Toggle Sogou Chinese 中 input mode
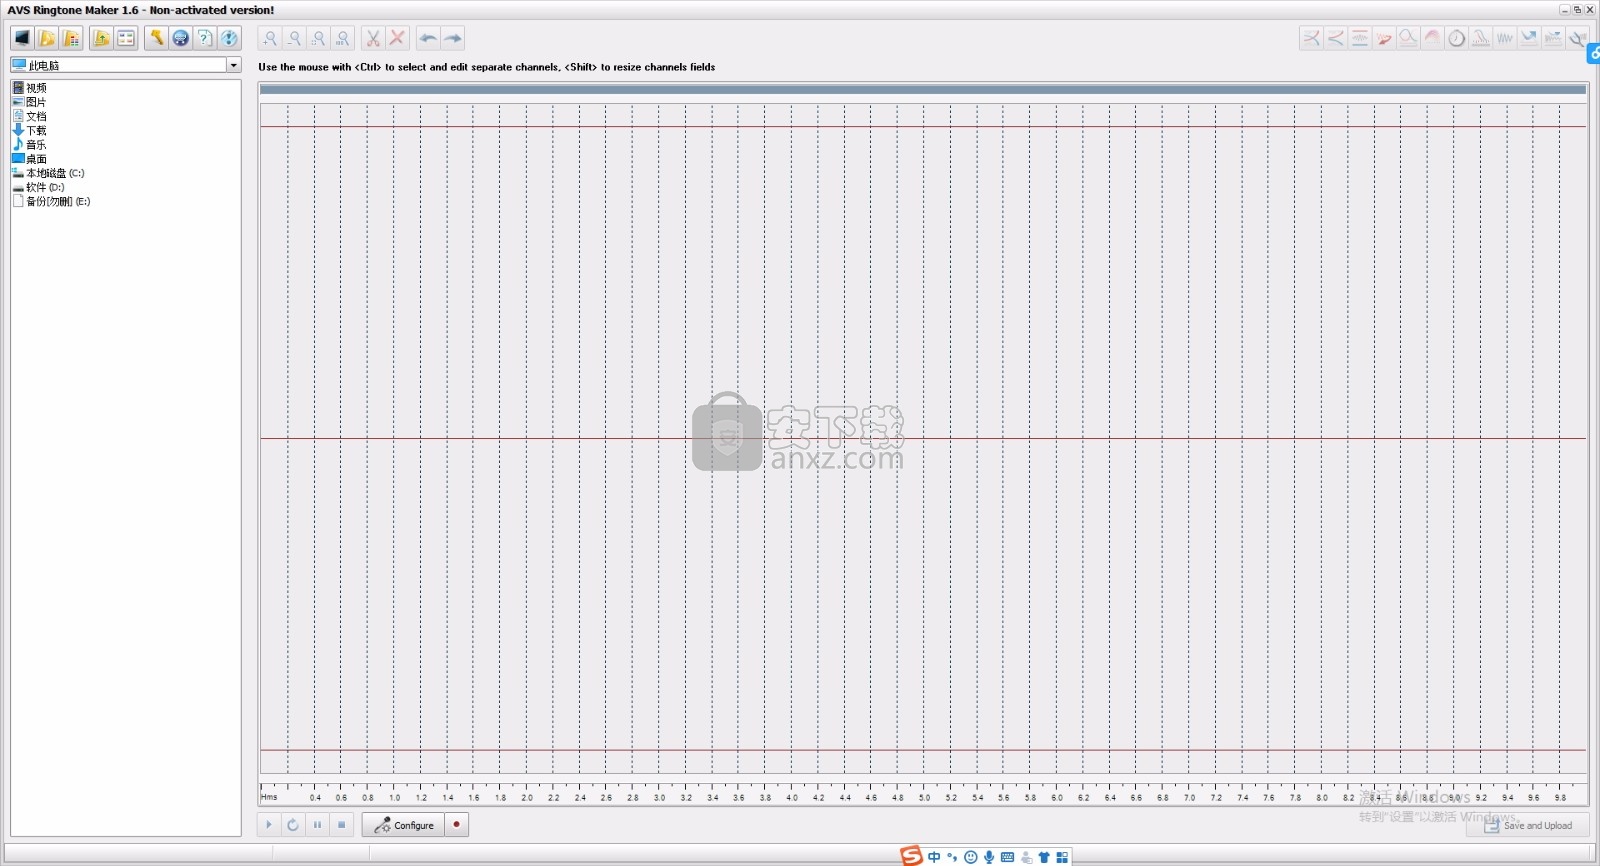1600x866 pixels. coord(934,857)
